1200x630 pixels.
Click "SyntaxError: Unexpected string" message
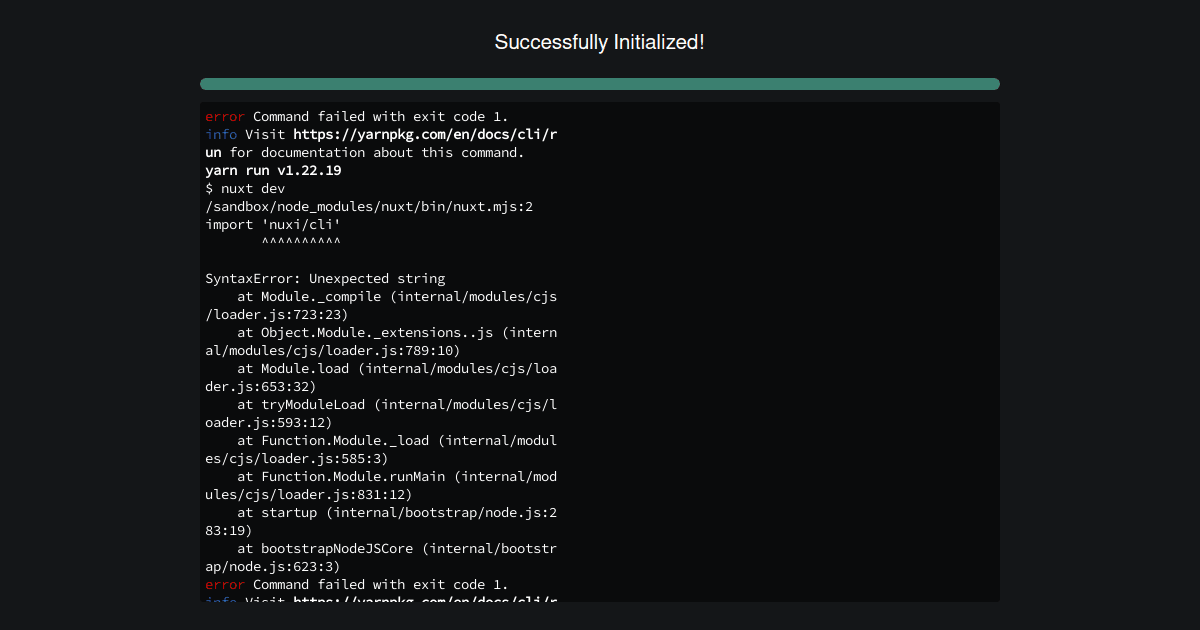(x=325, y=278)
